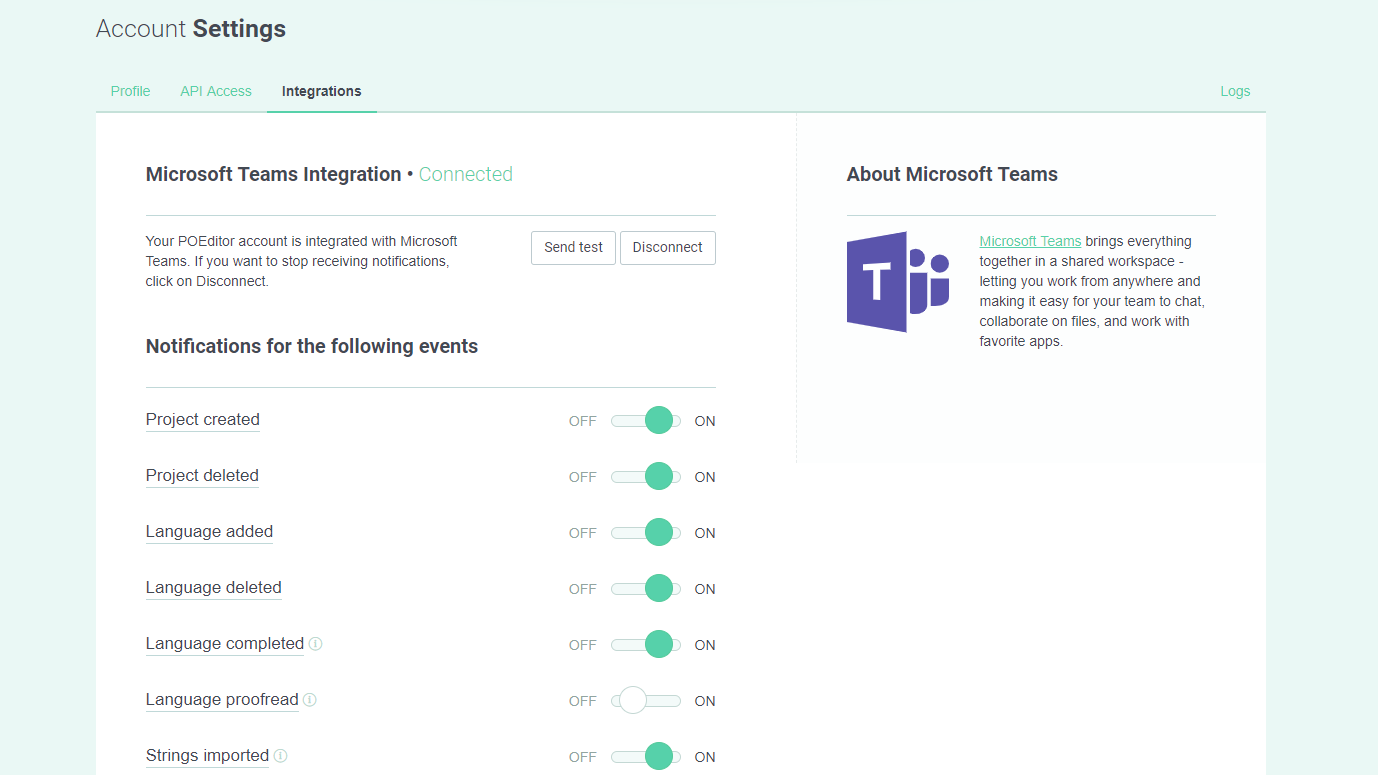Click the Language deleted event label

(x=214, y=588)
